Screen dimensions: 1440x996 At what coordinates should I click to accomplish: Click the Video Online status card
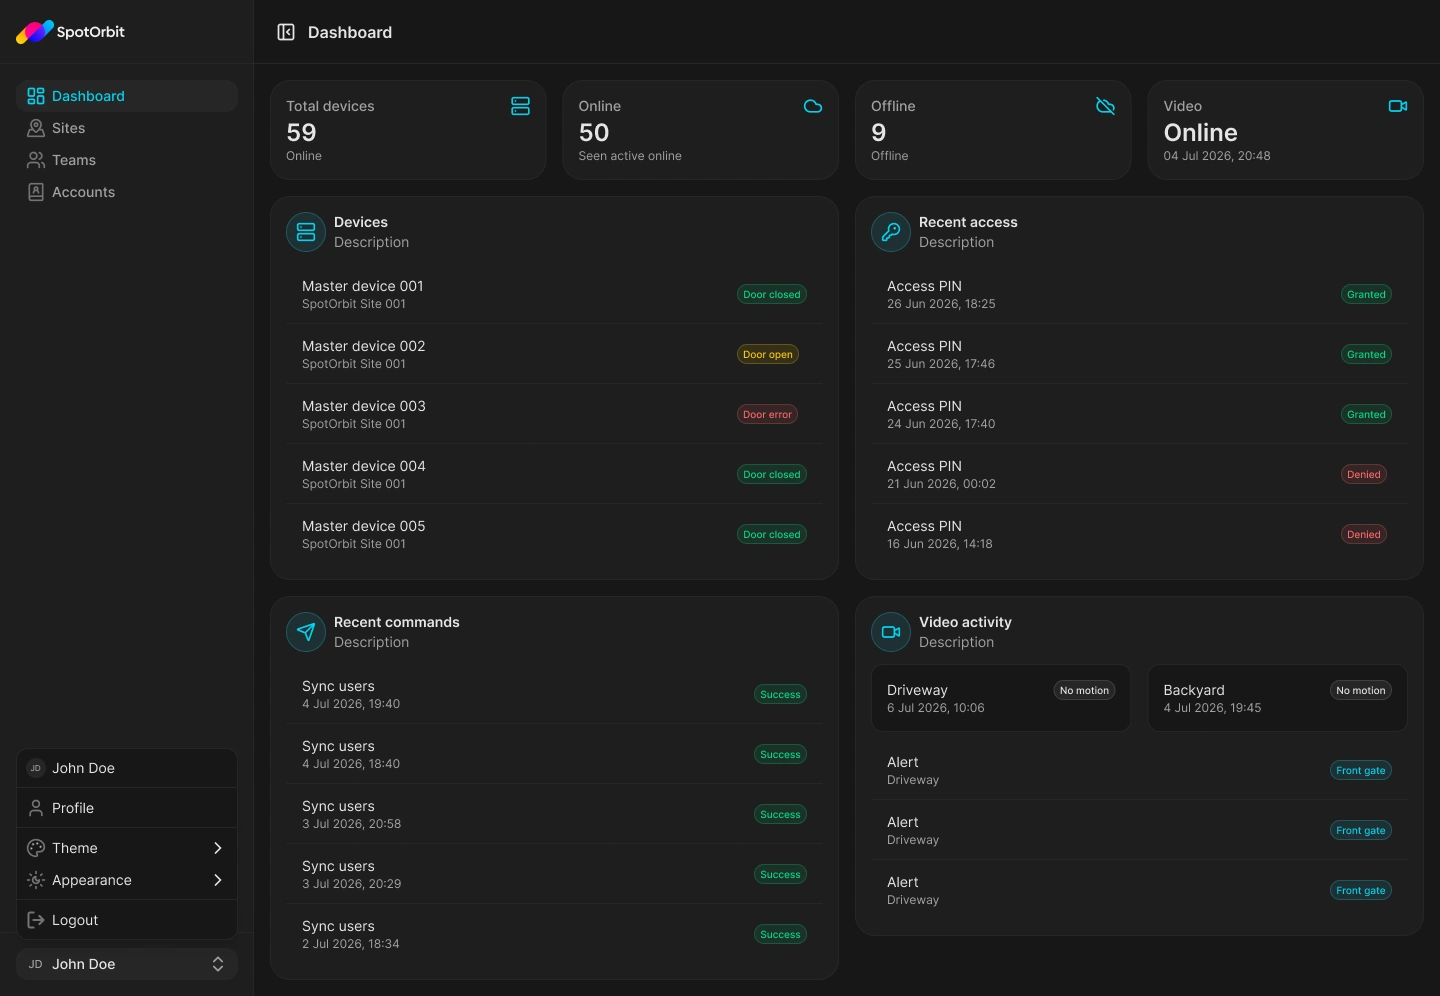(x=1285, y=130)
